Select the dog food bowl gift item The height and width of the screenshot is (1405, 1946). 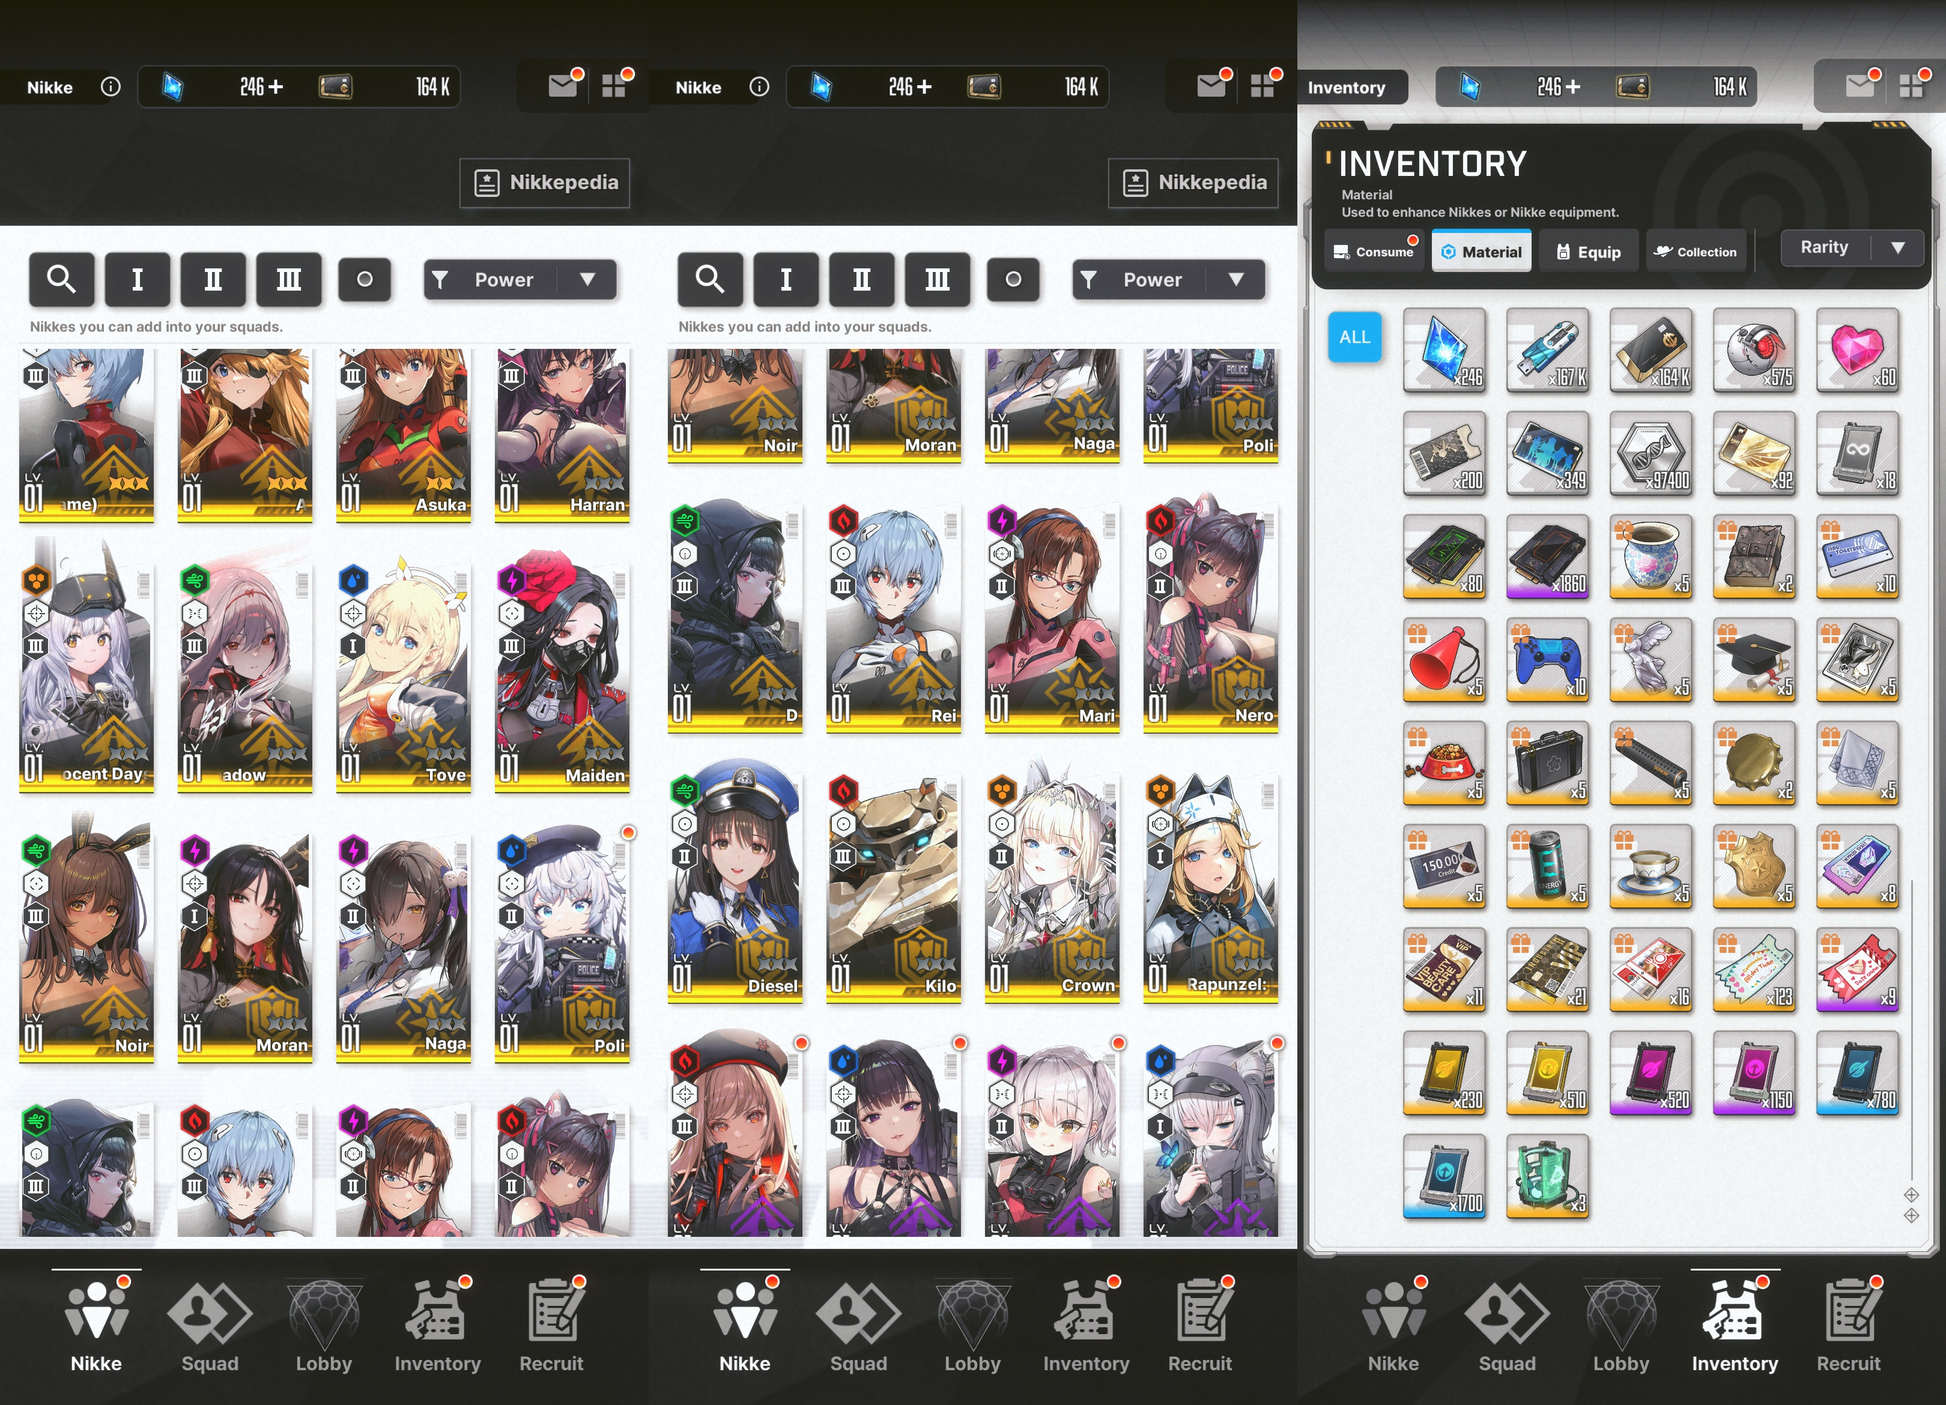pyautogui.click(x=1444, y=763)
